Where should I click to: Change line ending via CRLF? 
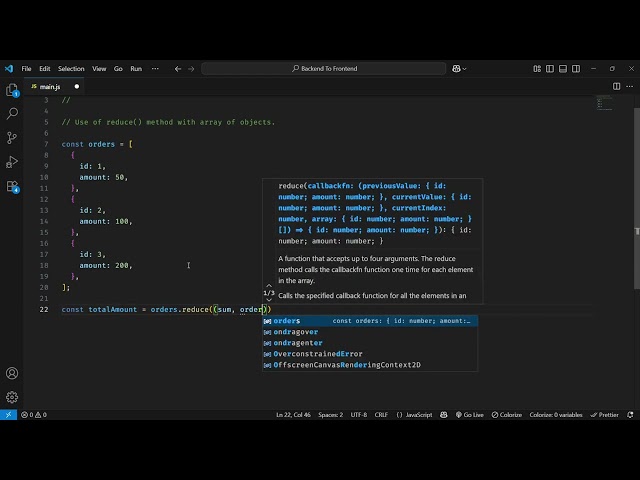pos(381,415)
